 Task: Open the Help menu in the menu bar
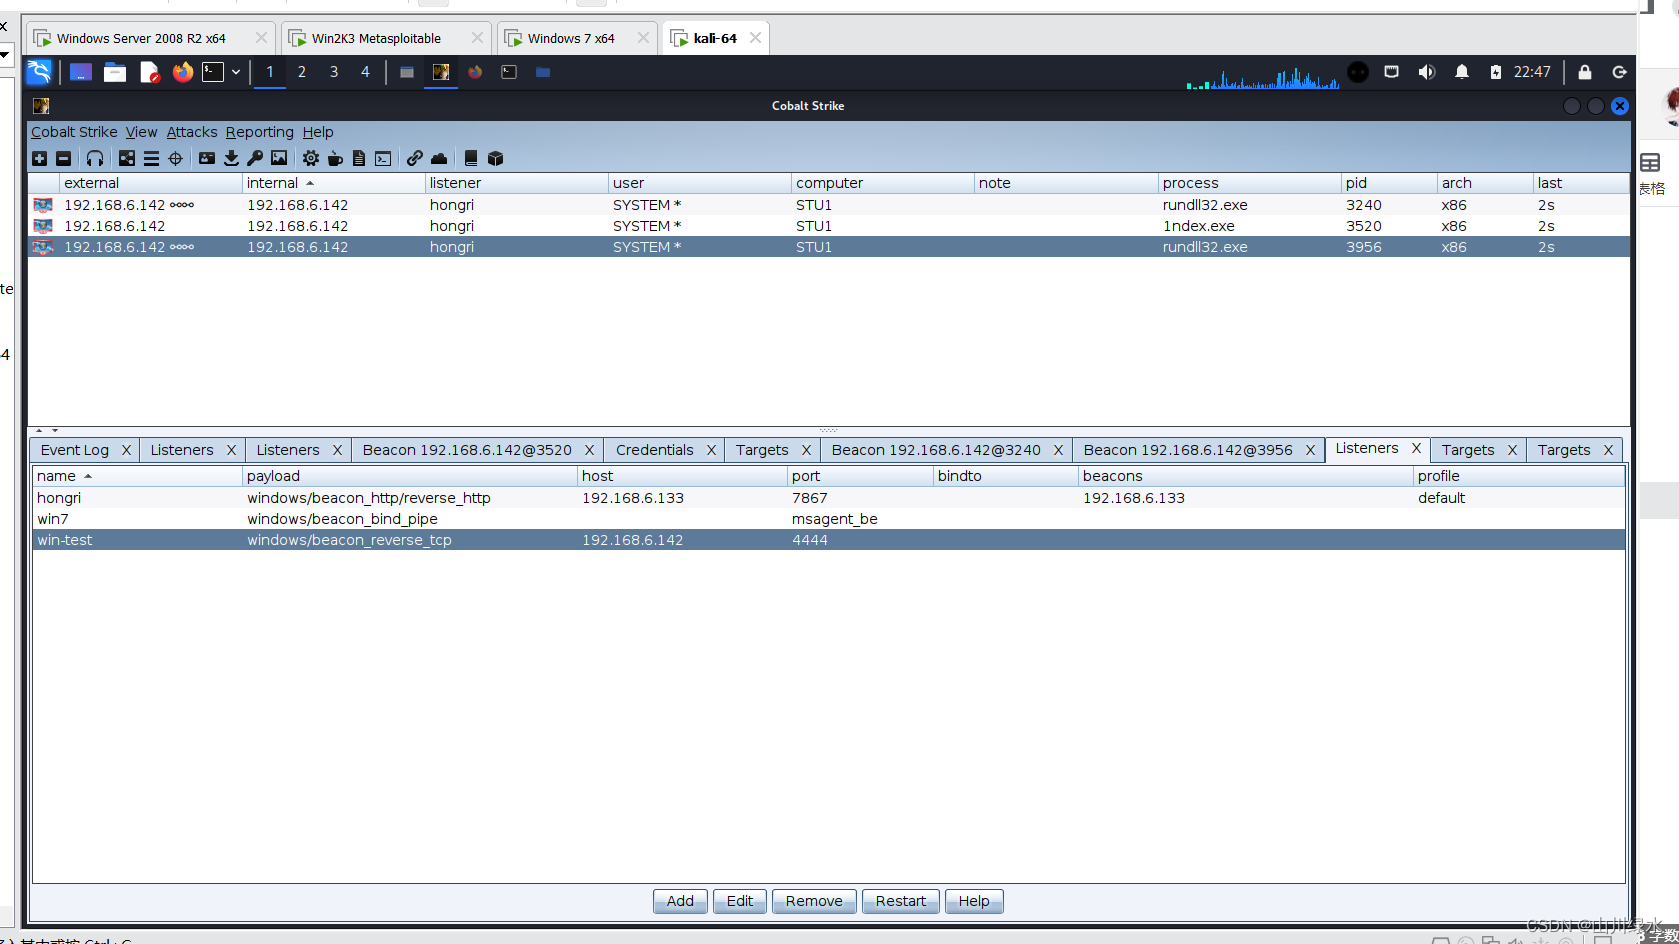coord(318,132)
